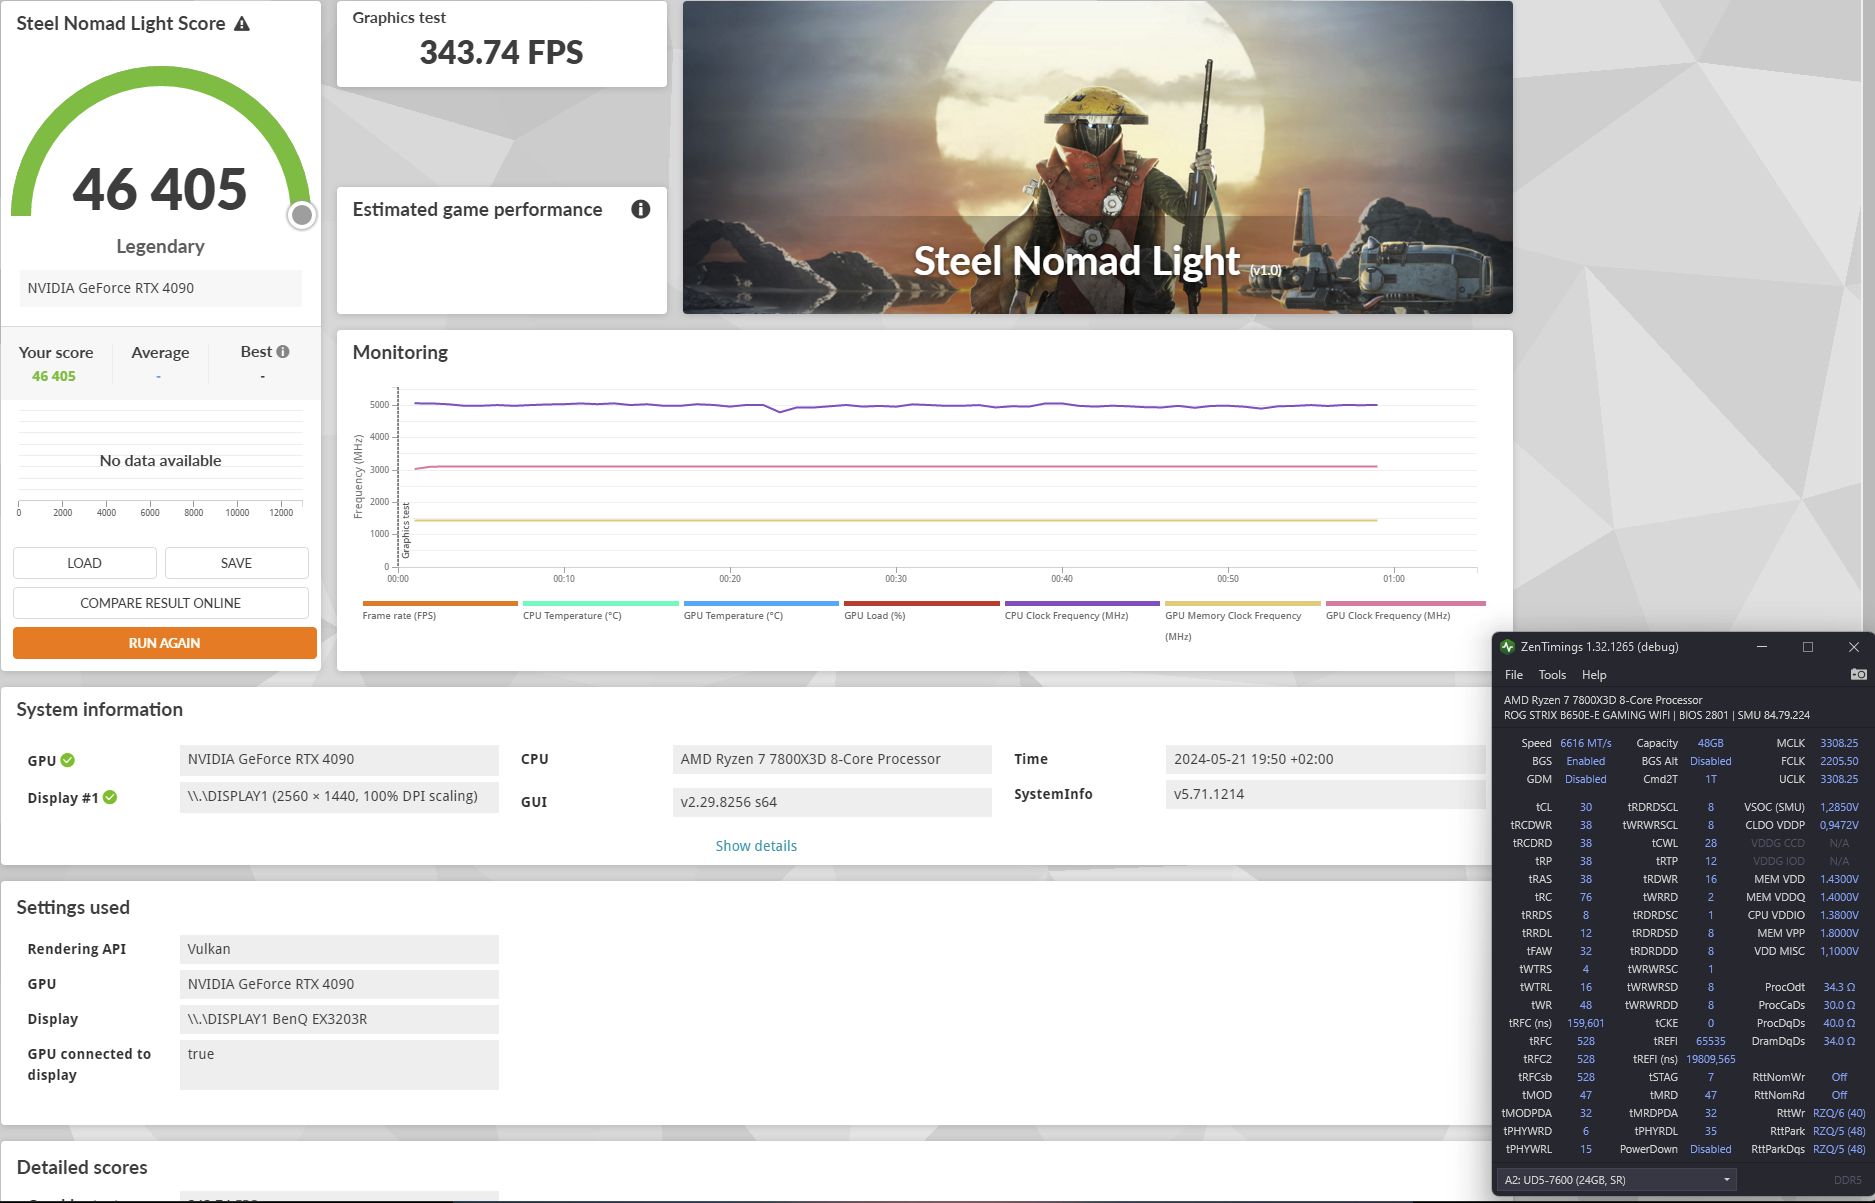Click the GUI version v2.29.8256 s64 field
1875x1203 pixels.
[x=832, y=802]
